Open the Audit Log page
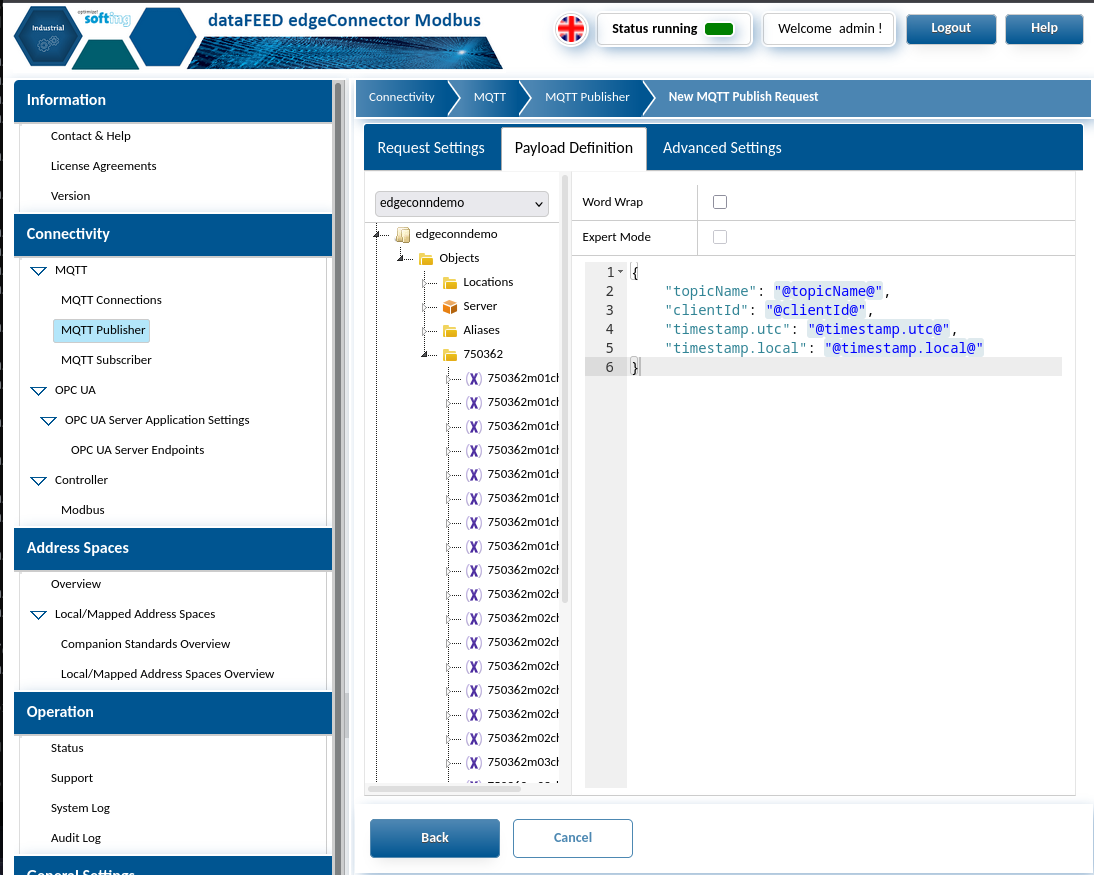1094x875 pixels. coord(75,838)
